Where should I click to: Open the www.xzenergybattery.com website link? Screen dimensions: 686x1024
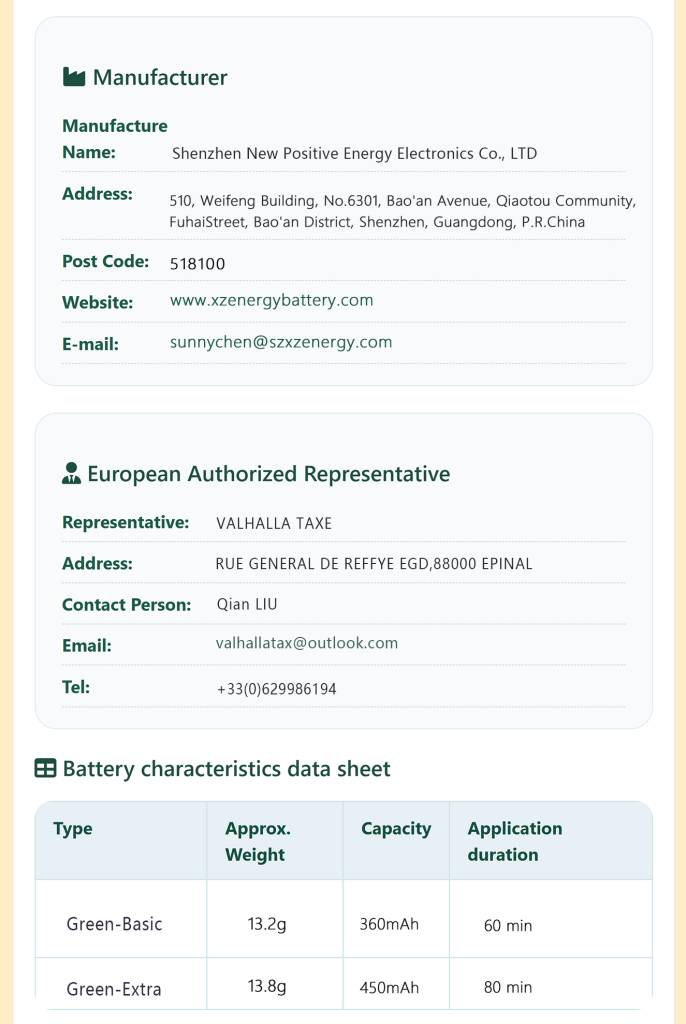(x=271, y=301)
